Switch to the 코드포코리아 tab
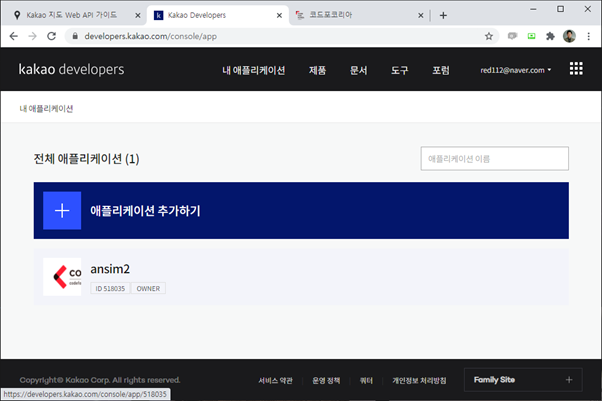Screen dimensions: 602x401 pos(331,15)
